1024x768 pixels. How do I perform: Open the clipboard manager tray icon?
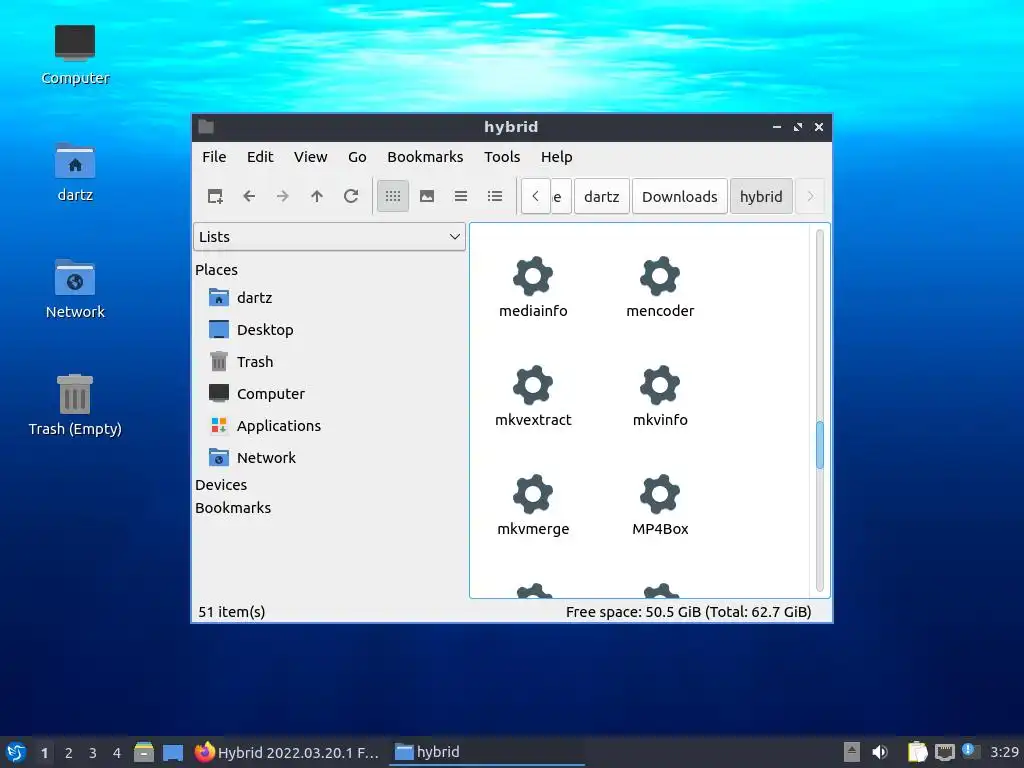tap(918, 752)
